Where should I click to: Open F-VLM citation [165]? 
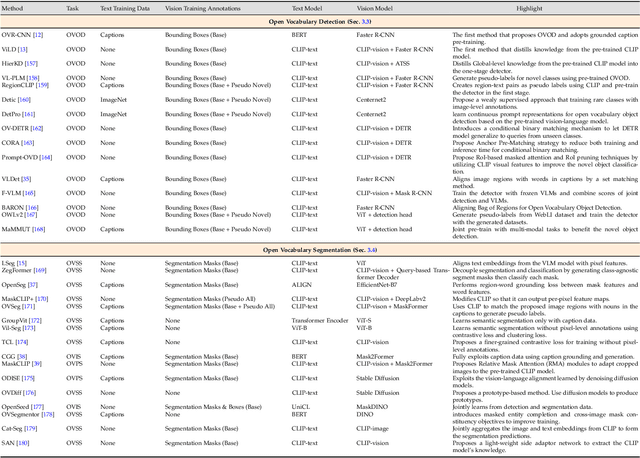[x=32, y=192]
